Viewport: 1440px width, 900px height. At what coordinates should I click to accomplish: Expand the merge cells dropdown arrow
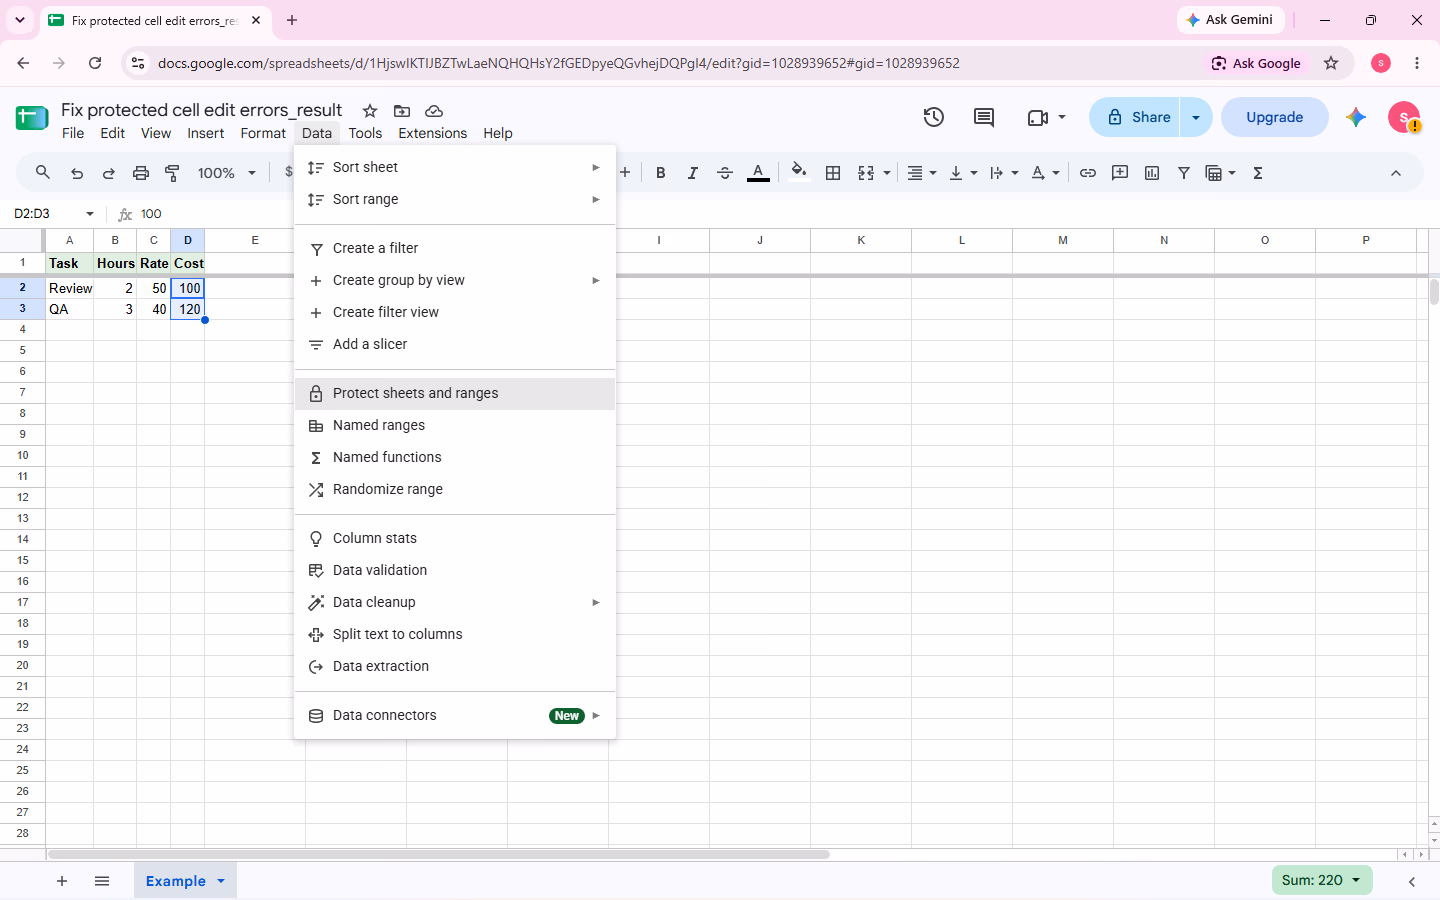point(887,173)
